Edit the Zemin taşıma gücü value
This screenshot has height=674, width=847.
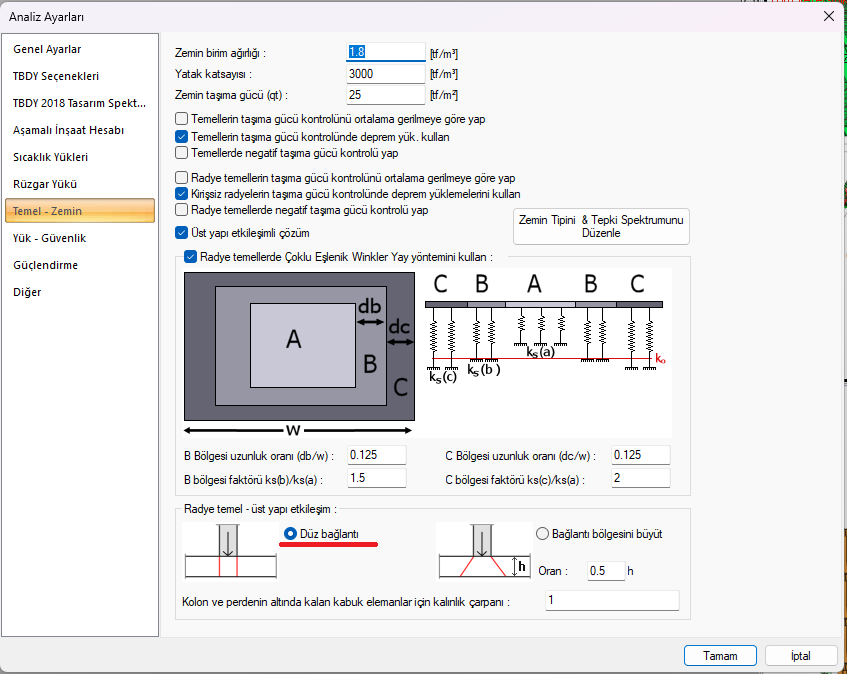pos(385,95)
